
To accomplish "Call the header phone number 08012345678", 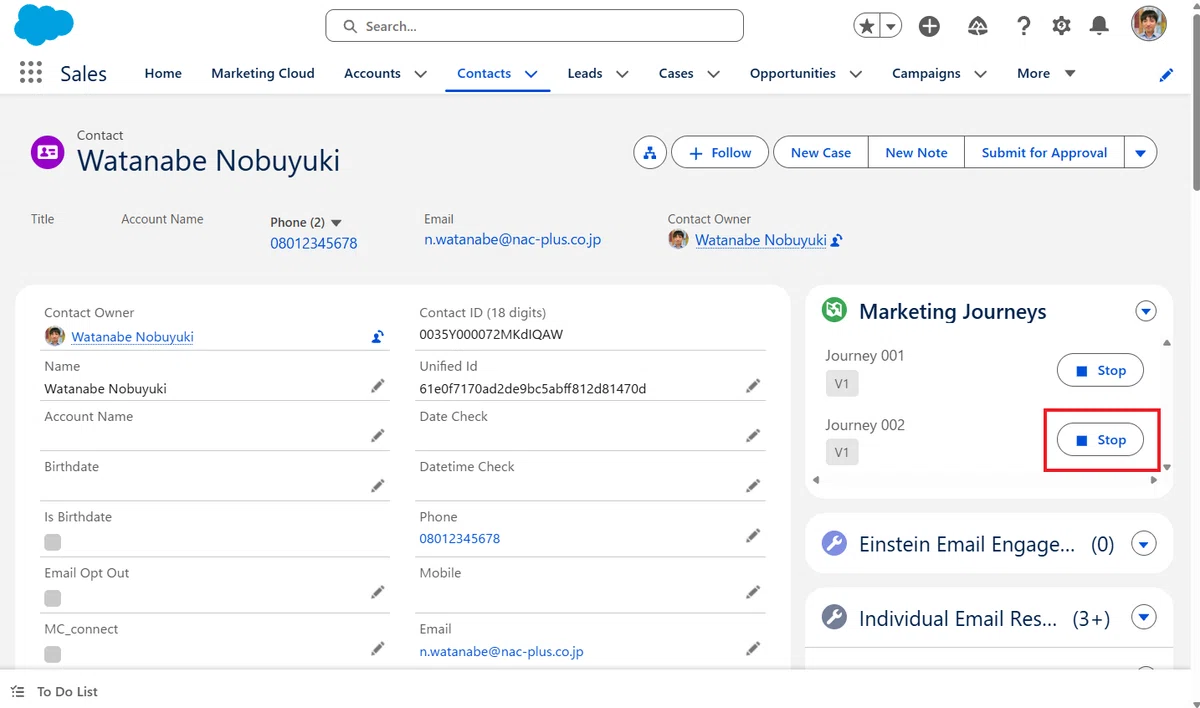I will tap(314, 243).
